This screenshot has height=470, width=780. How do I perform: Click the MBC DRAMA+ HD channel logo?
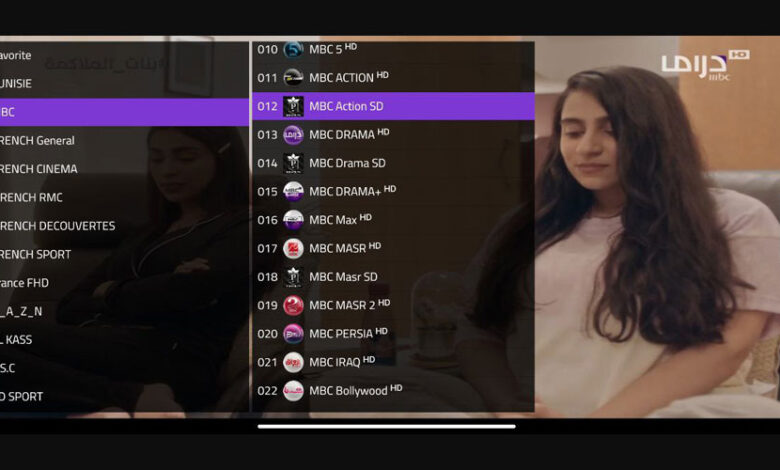pos(293,191)
